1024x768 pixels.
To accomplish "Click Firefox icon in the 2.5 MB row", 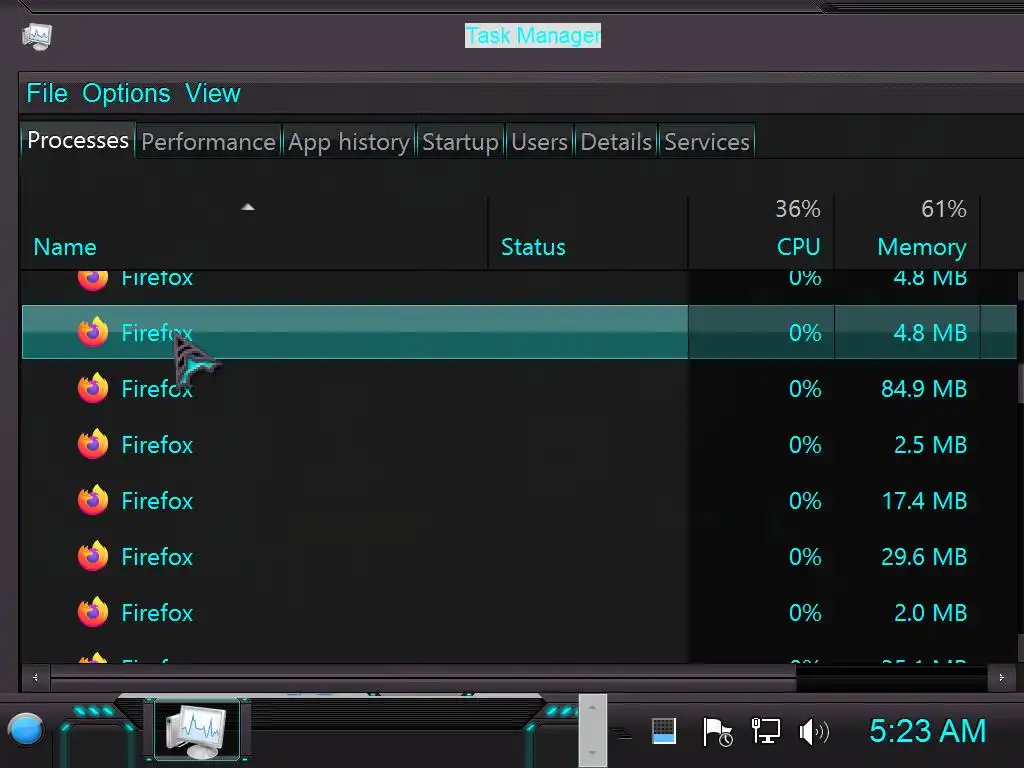I will click(x=93, y=444).
